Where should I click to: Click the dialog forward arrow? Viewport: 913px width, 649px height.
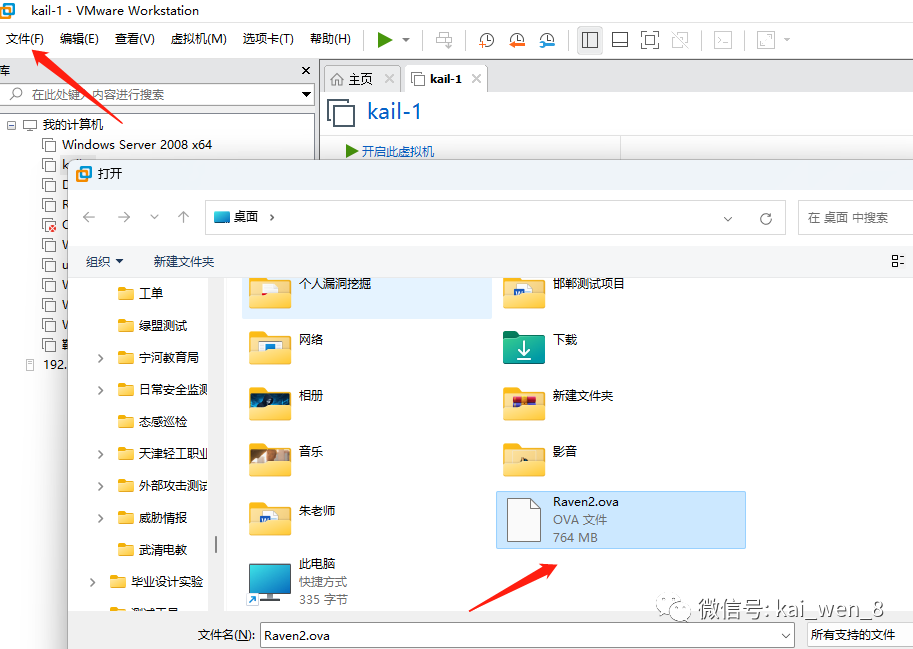pos(123,217)
